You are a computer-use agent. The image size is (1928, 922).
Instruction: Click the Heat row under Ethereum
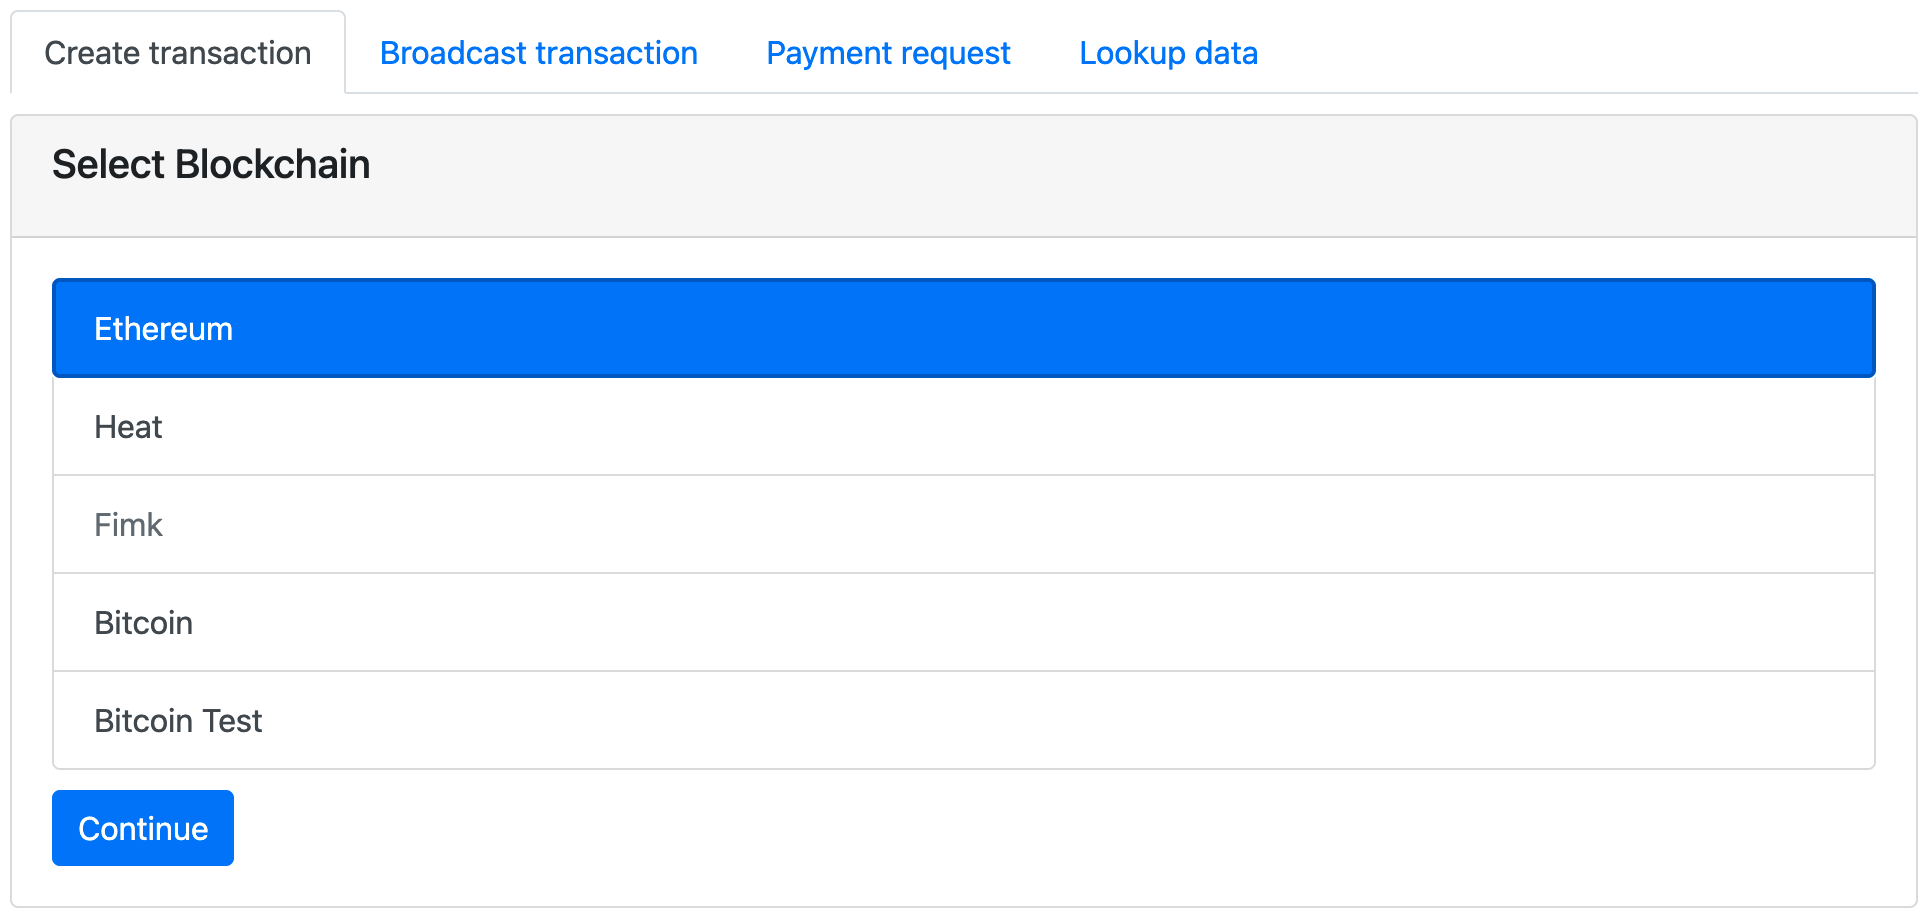tap(964, 427)
